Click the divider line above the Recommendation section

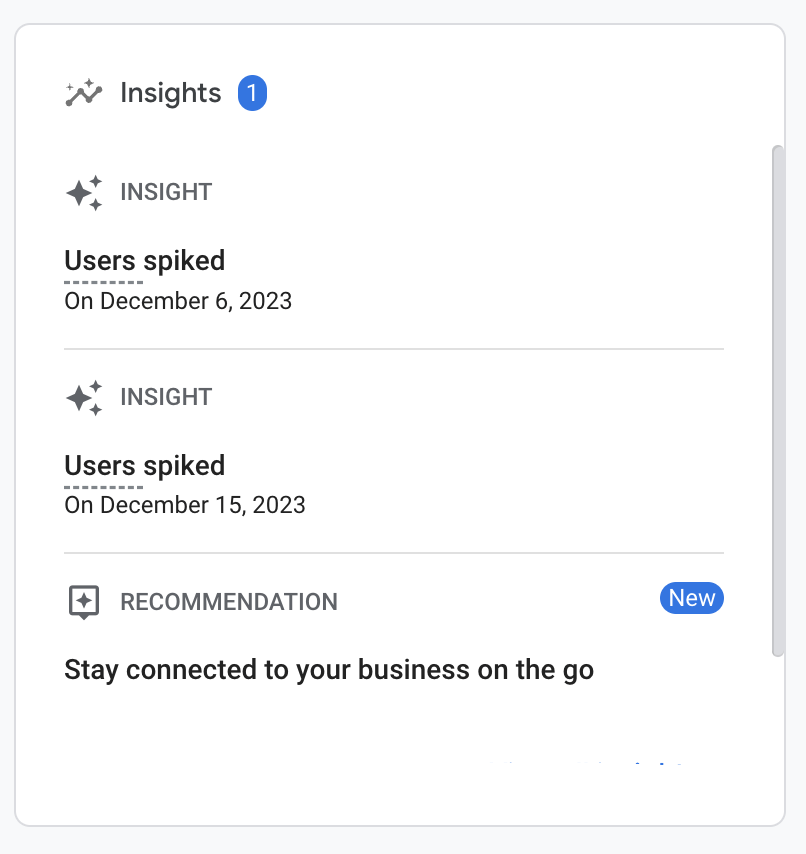[x=394, y=553]
